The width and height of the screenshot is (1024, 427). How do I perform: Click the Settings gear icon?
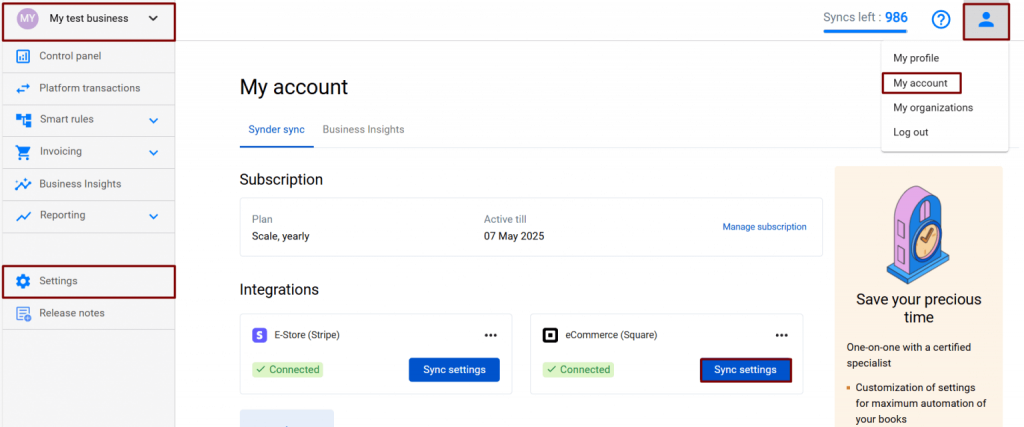23,281
